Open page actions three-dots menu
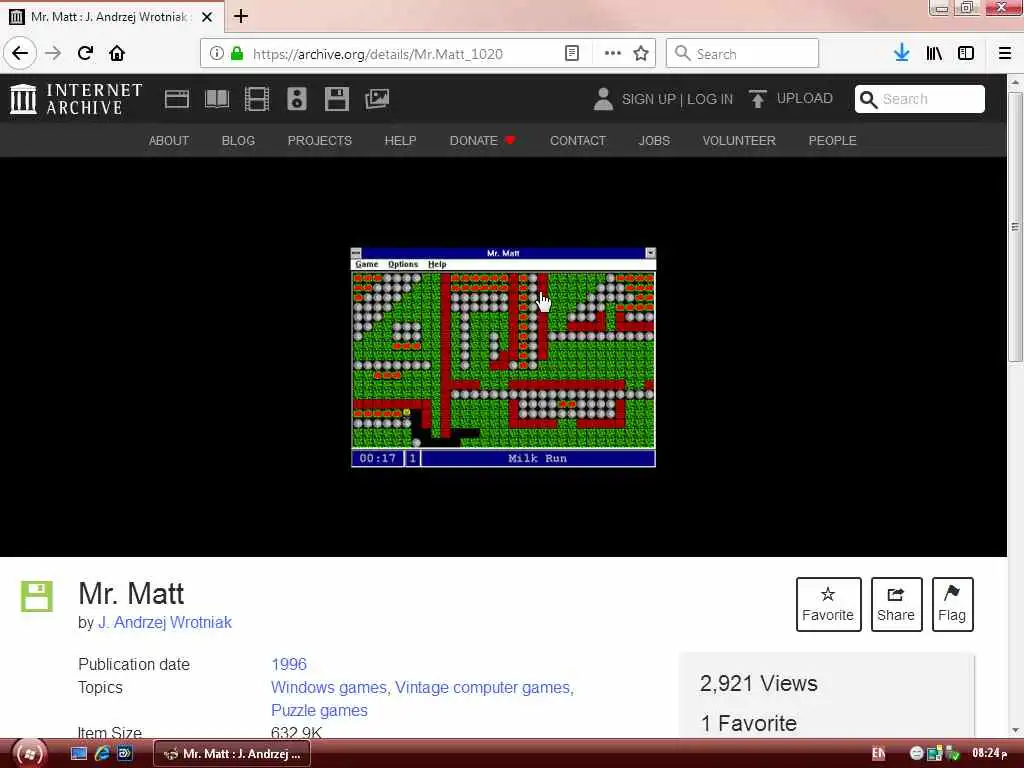The image size is (1024, 768). point(612,54)
